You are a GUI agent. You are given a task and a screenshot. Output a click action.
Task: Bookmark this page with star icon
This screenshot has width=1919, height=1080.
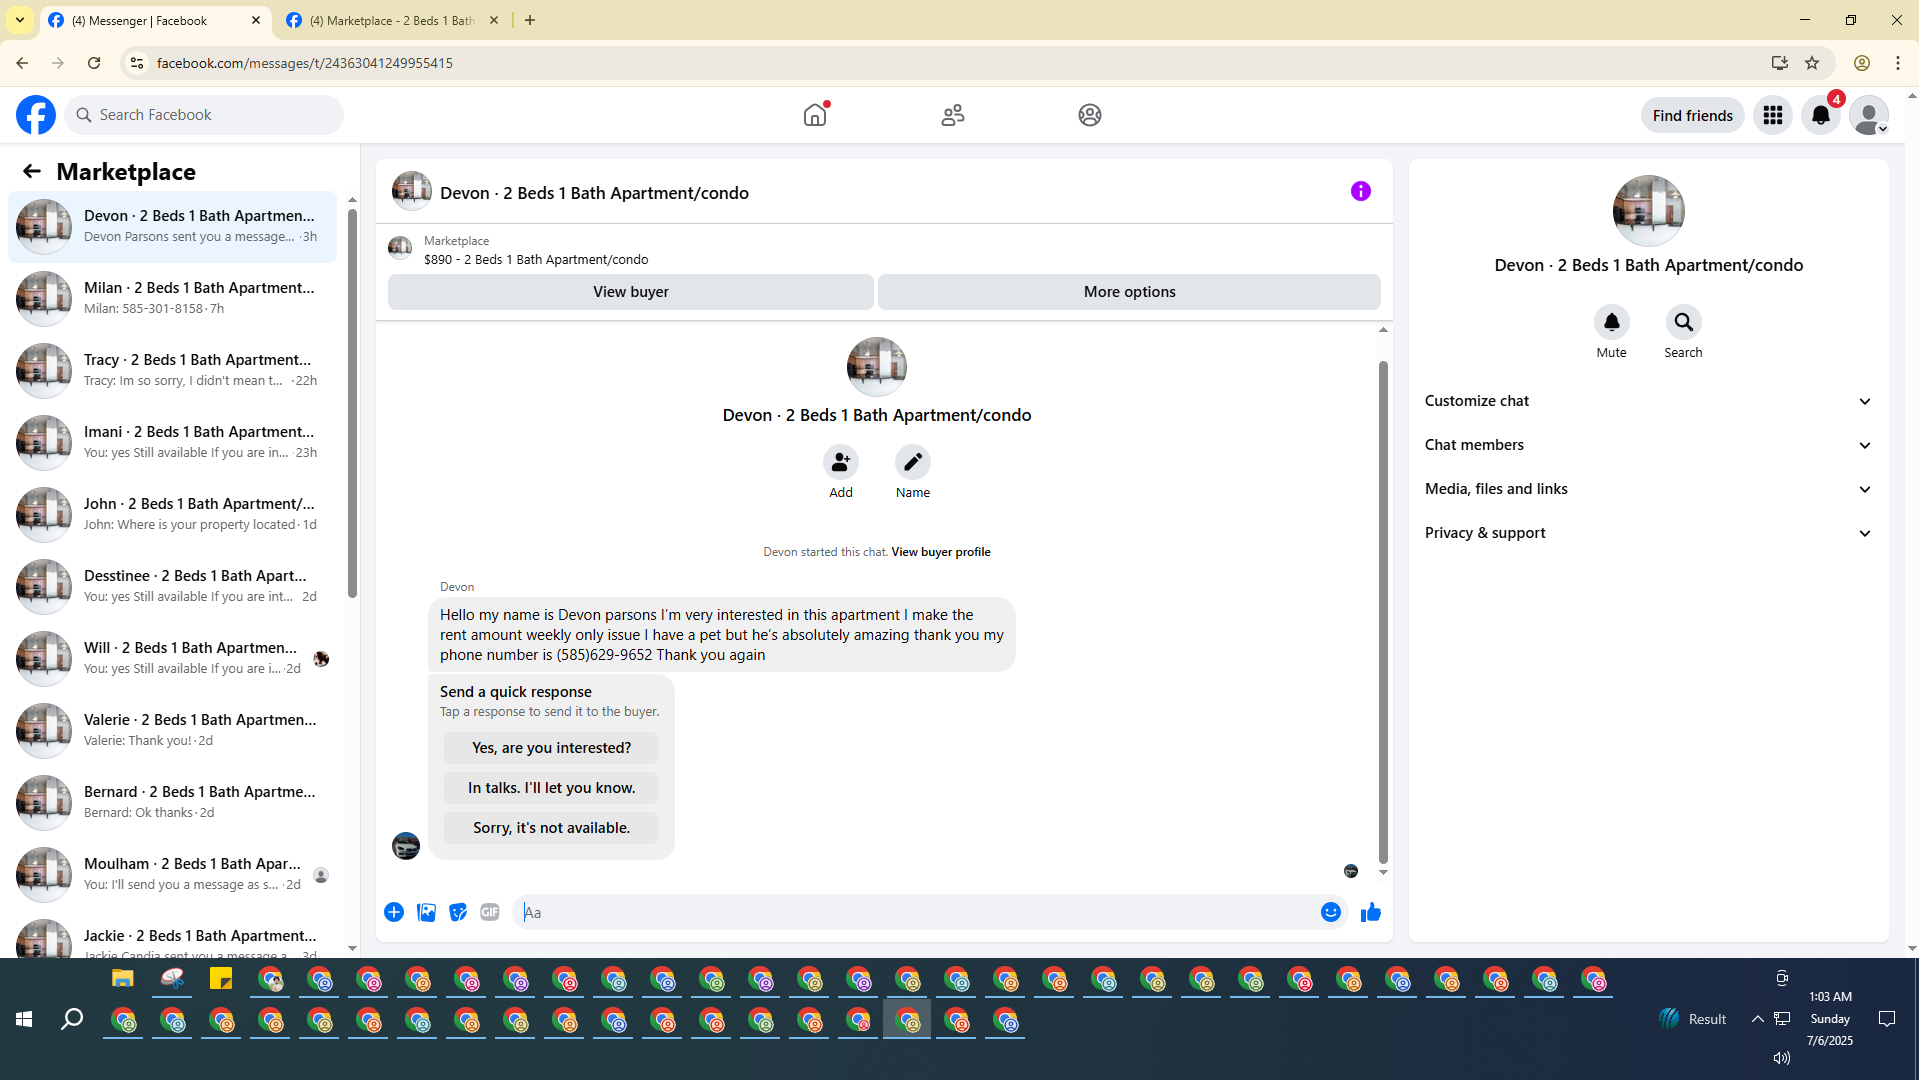1812,63
